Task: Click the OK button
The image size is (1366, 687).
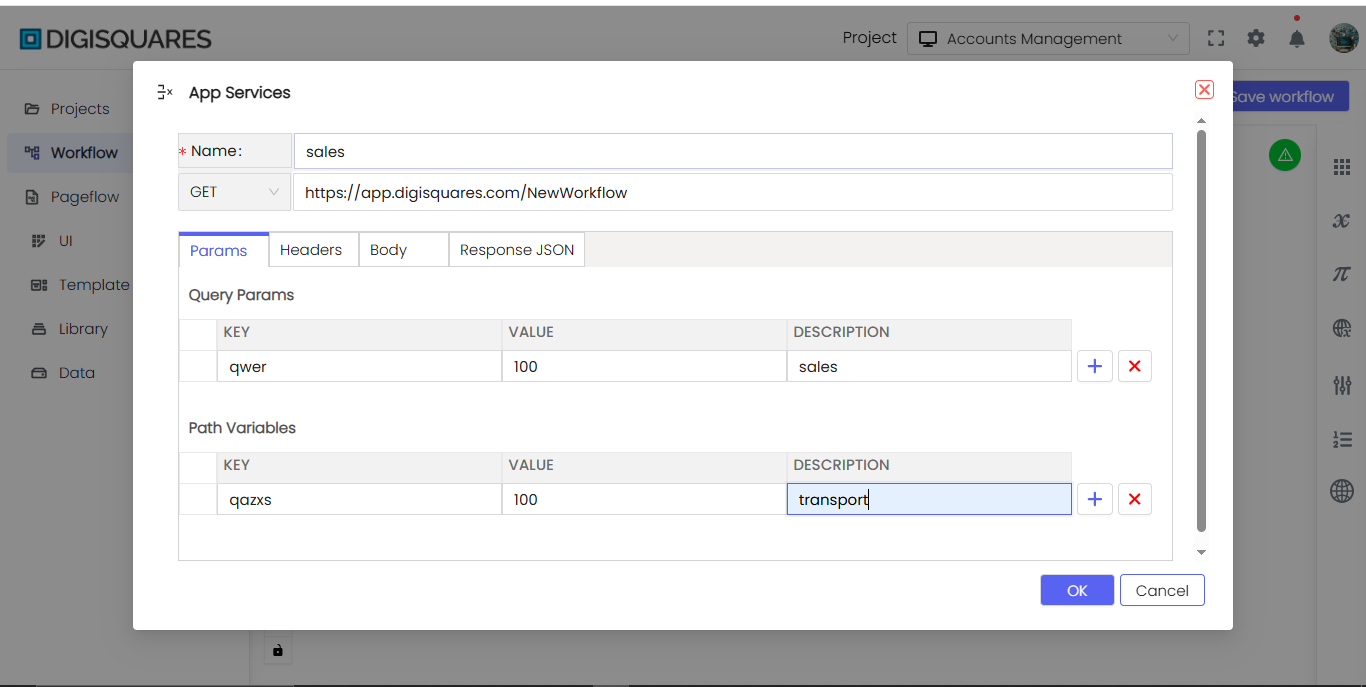Action: click(1077, 590)
